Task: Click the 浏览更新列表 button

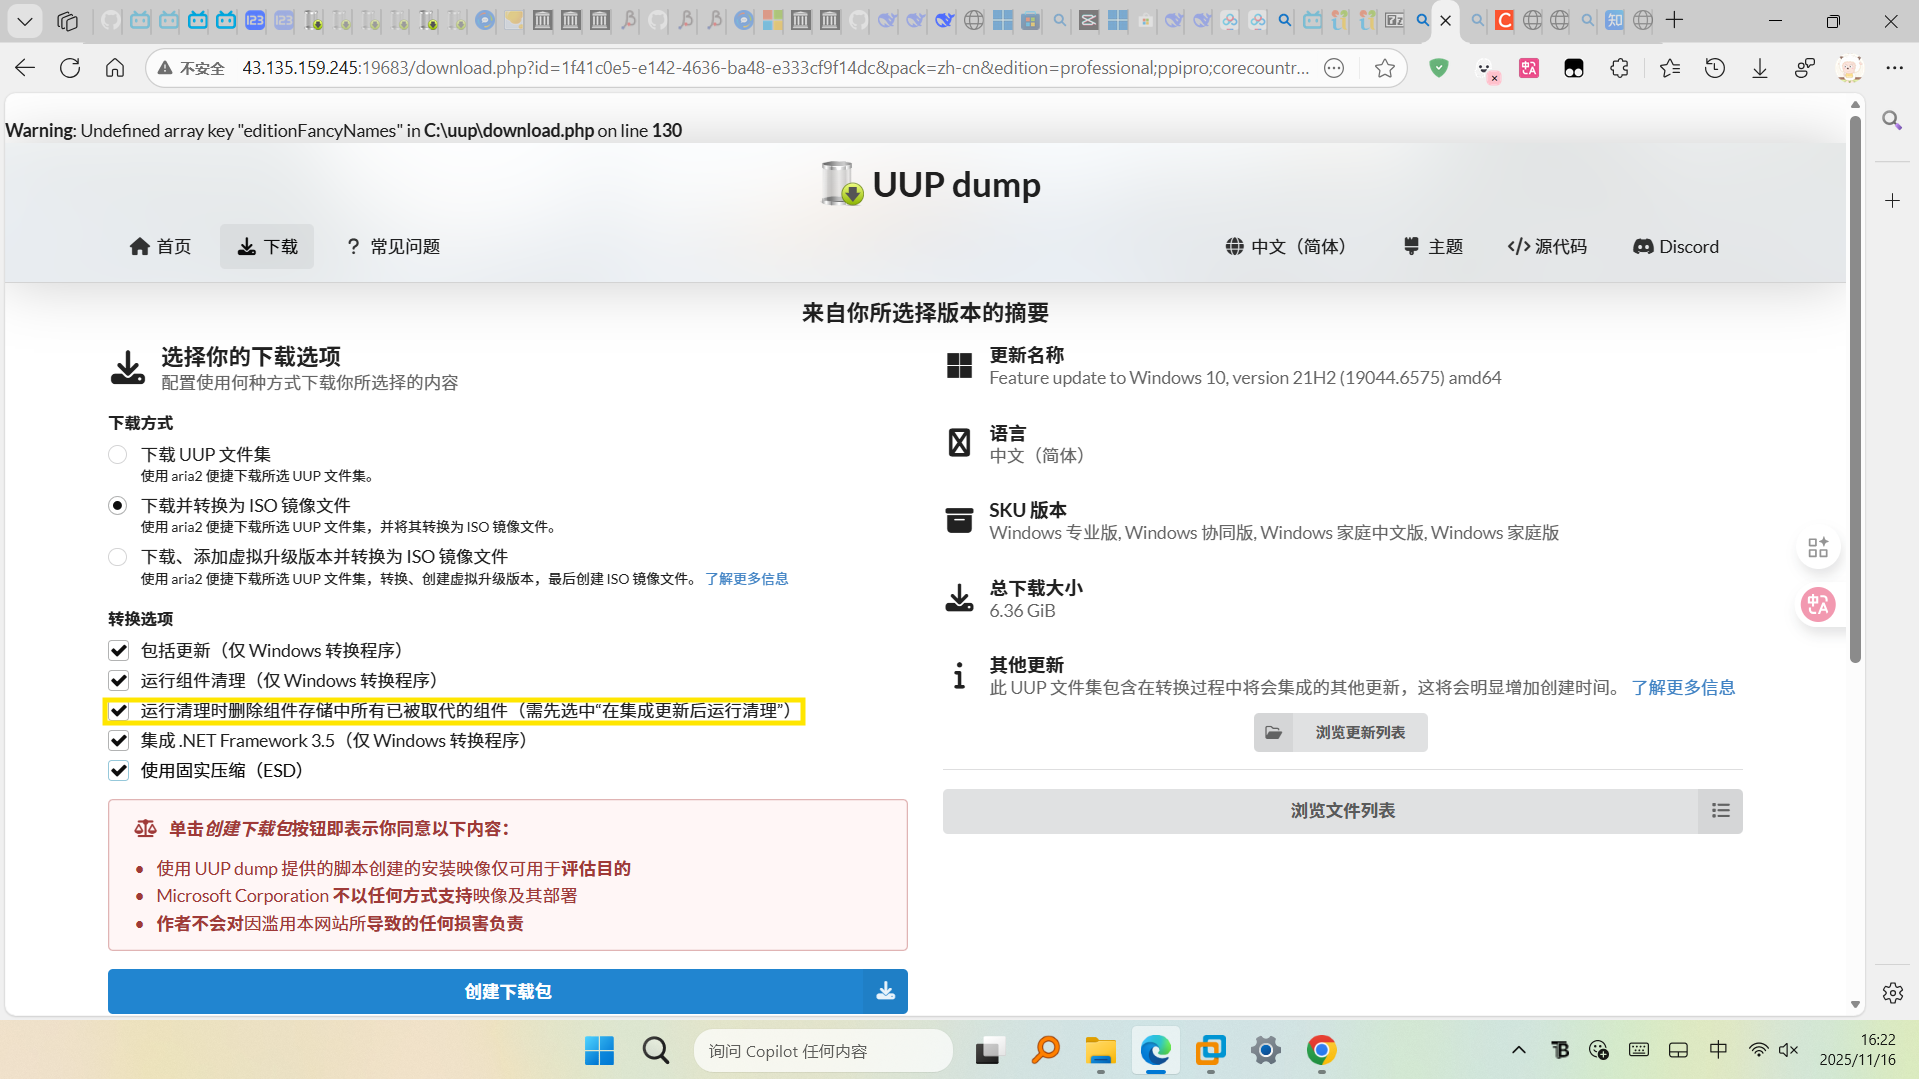Action: click(x=1340, y=733)
